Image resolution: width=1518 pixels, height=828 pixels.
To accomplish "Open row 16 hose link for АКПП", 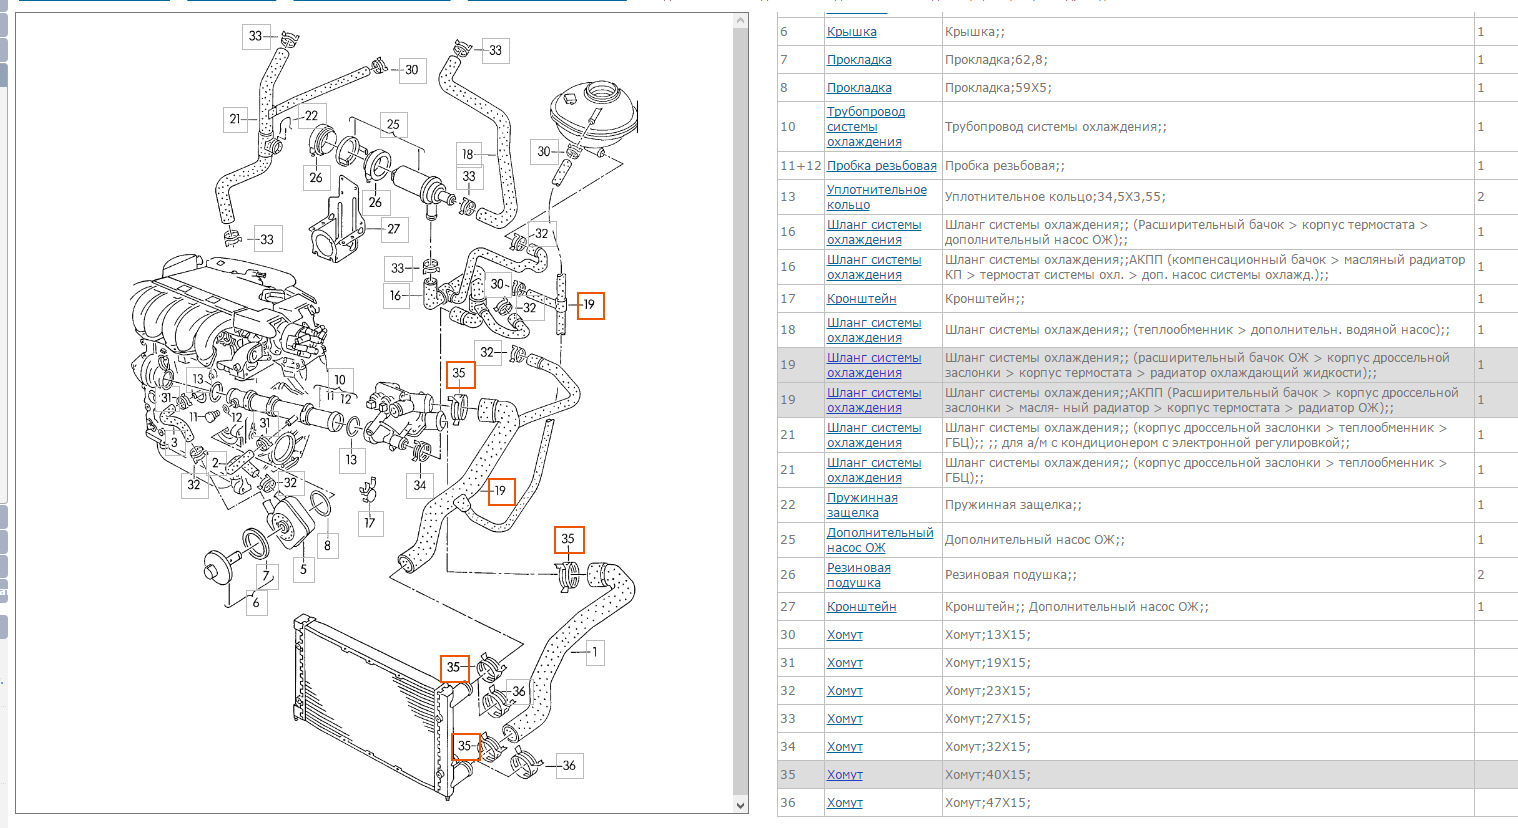I will tap(874, 267).
